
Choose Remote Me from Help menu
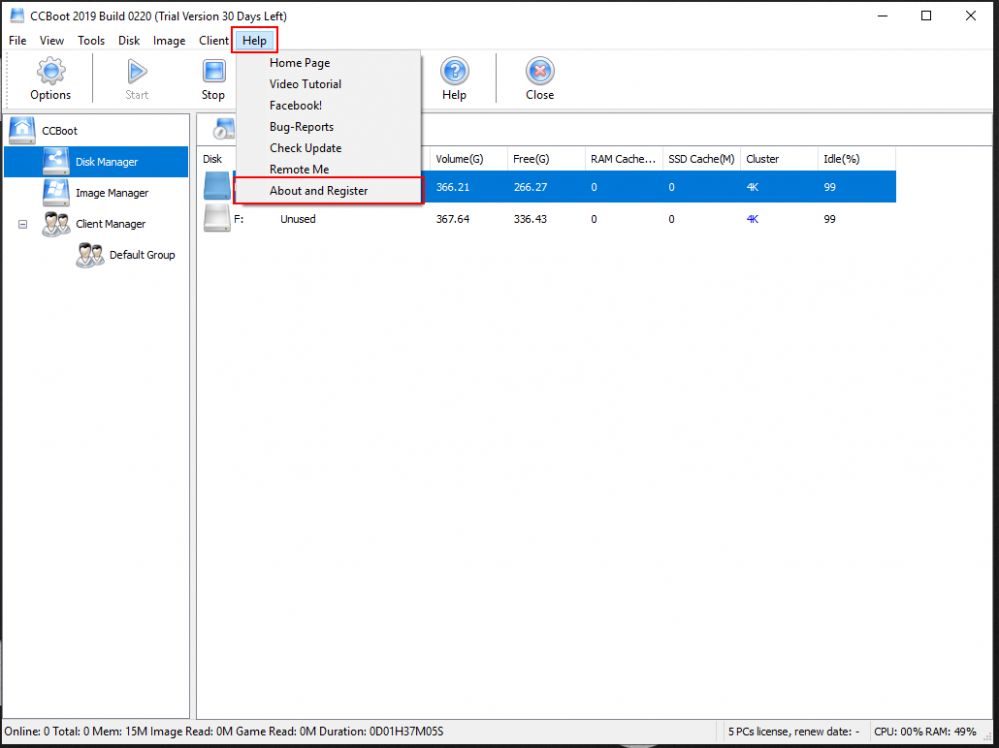tap(299, 169)
